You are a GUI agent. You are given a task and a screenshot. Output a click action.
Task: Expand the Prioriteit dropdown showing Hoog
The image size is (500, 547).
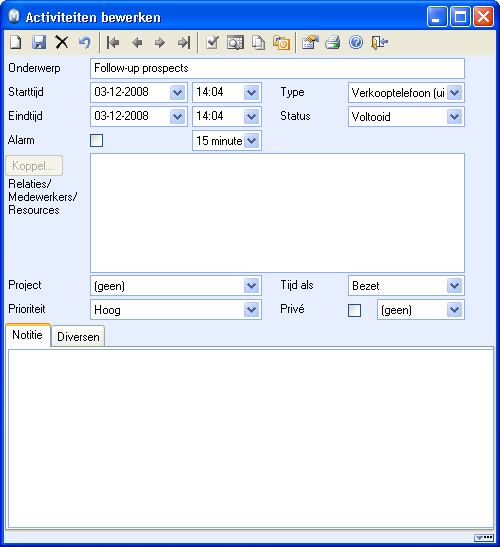click(251, 309)
